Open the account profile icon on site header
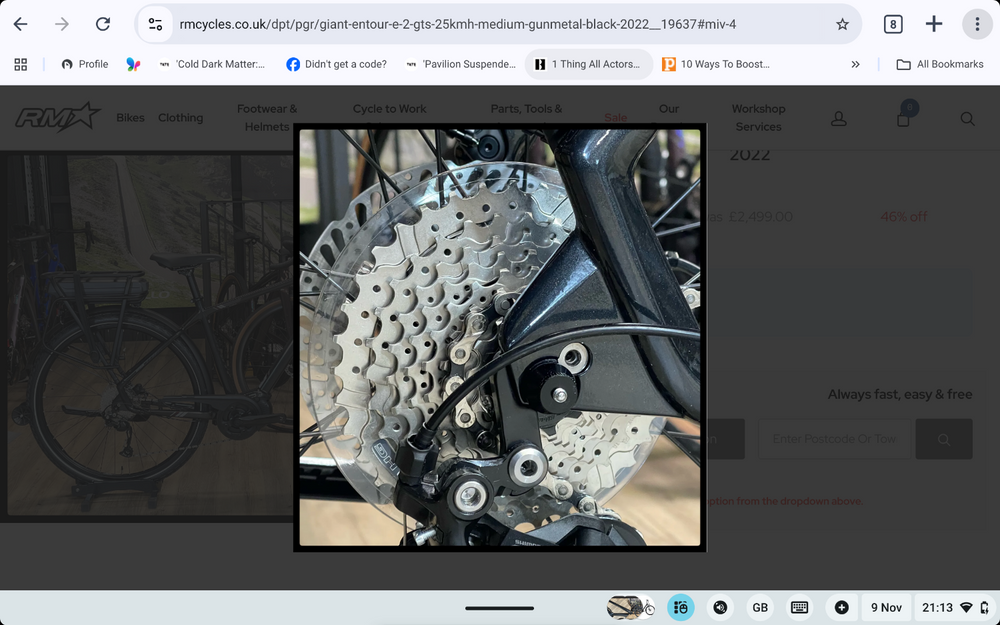The width and height of the screenshot is (1000, 625). pyautogui.click(x=839, y=118)
